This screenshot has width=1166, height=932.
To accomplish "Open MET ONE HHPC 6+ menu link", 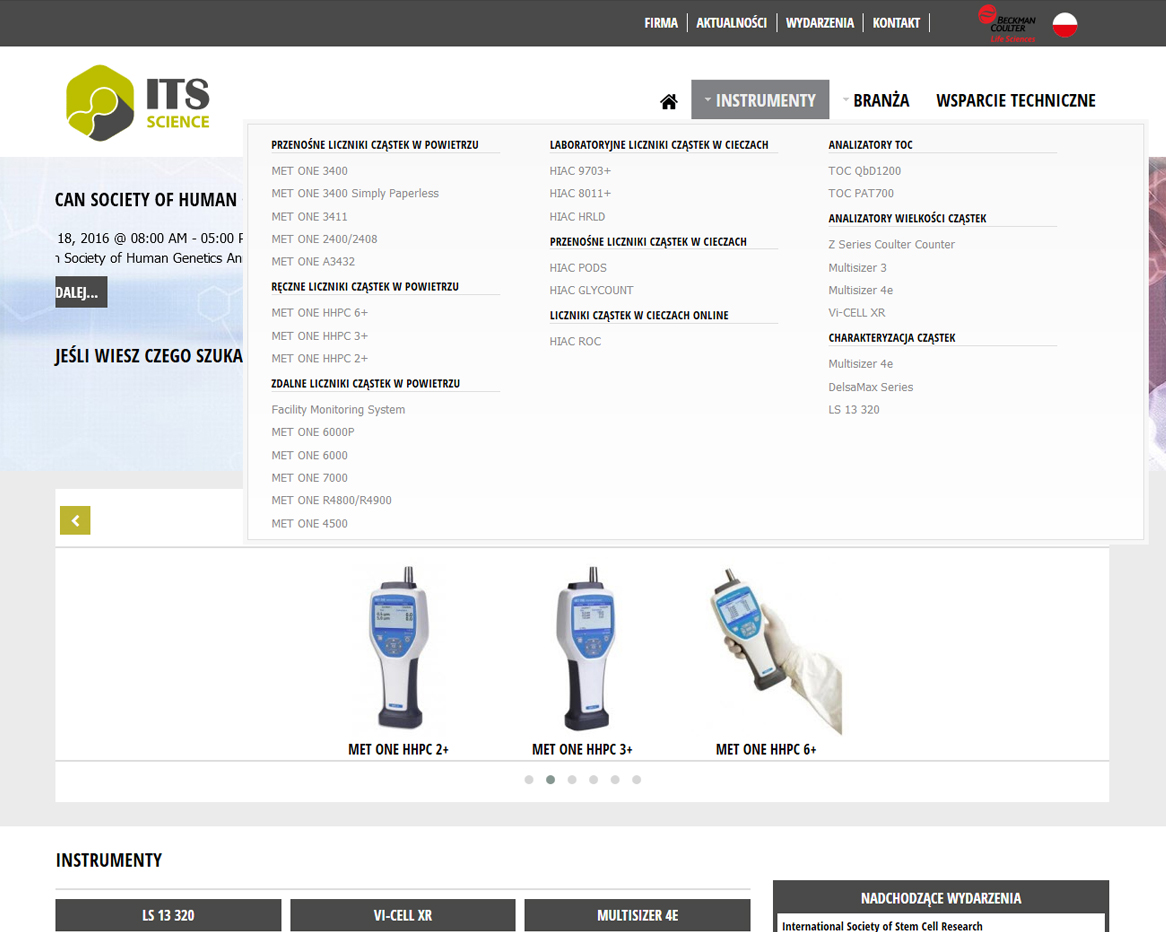I will (320, 313).
